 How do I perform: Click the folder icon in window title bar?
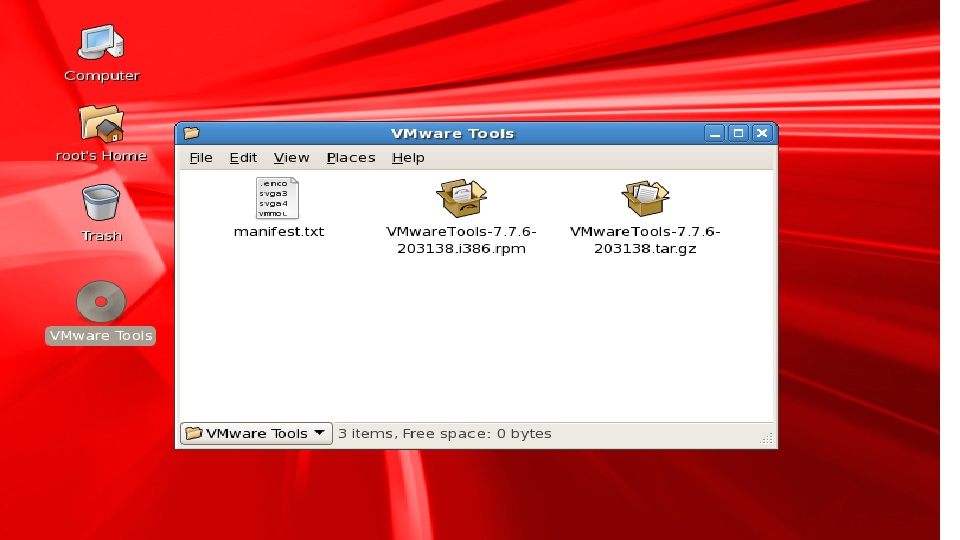[x=192, y=133]
